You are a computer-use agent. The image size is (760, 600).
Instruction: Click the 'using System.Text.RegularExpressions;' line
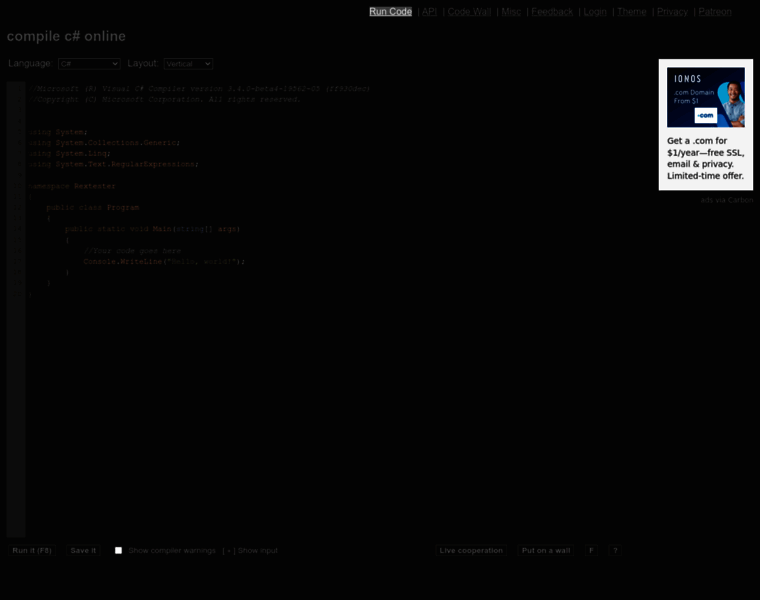point(113,164)
